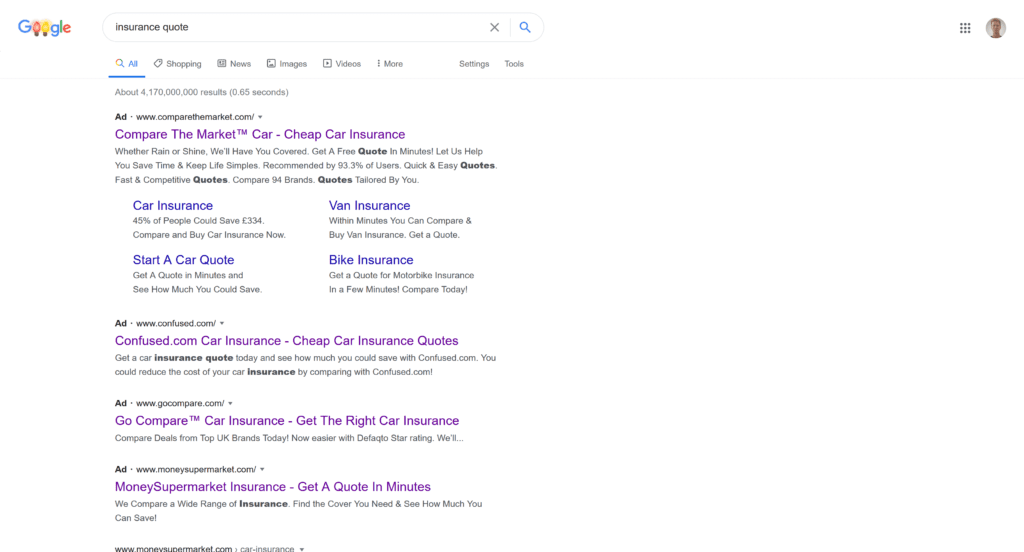
Task: Expand the gocompare.com ad dropdown arrow
Action: pos(230,404)
